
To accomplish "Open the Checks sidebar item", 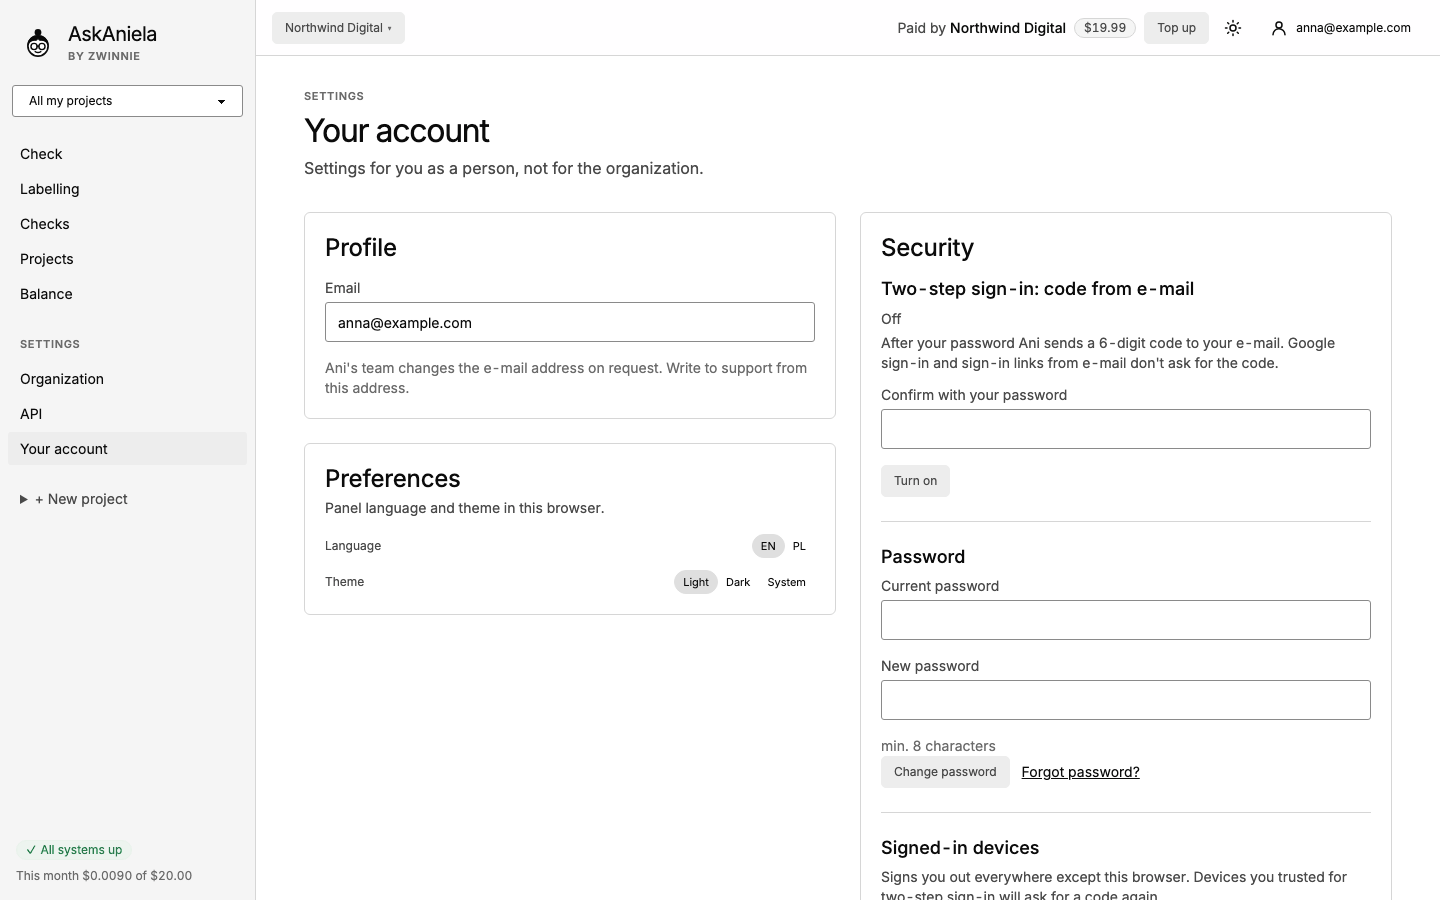I will pos(127,224).
